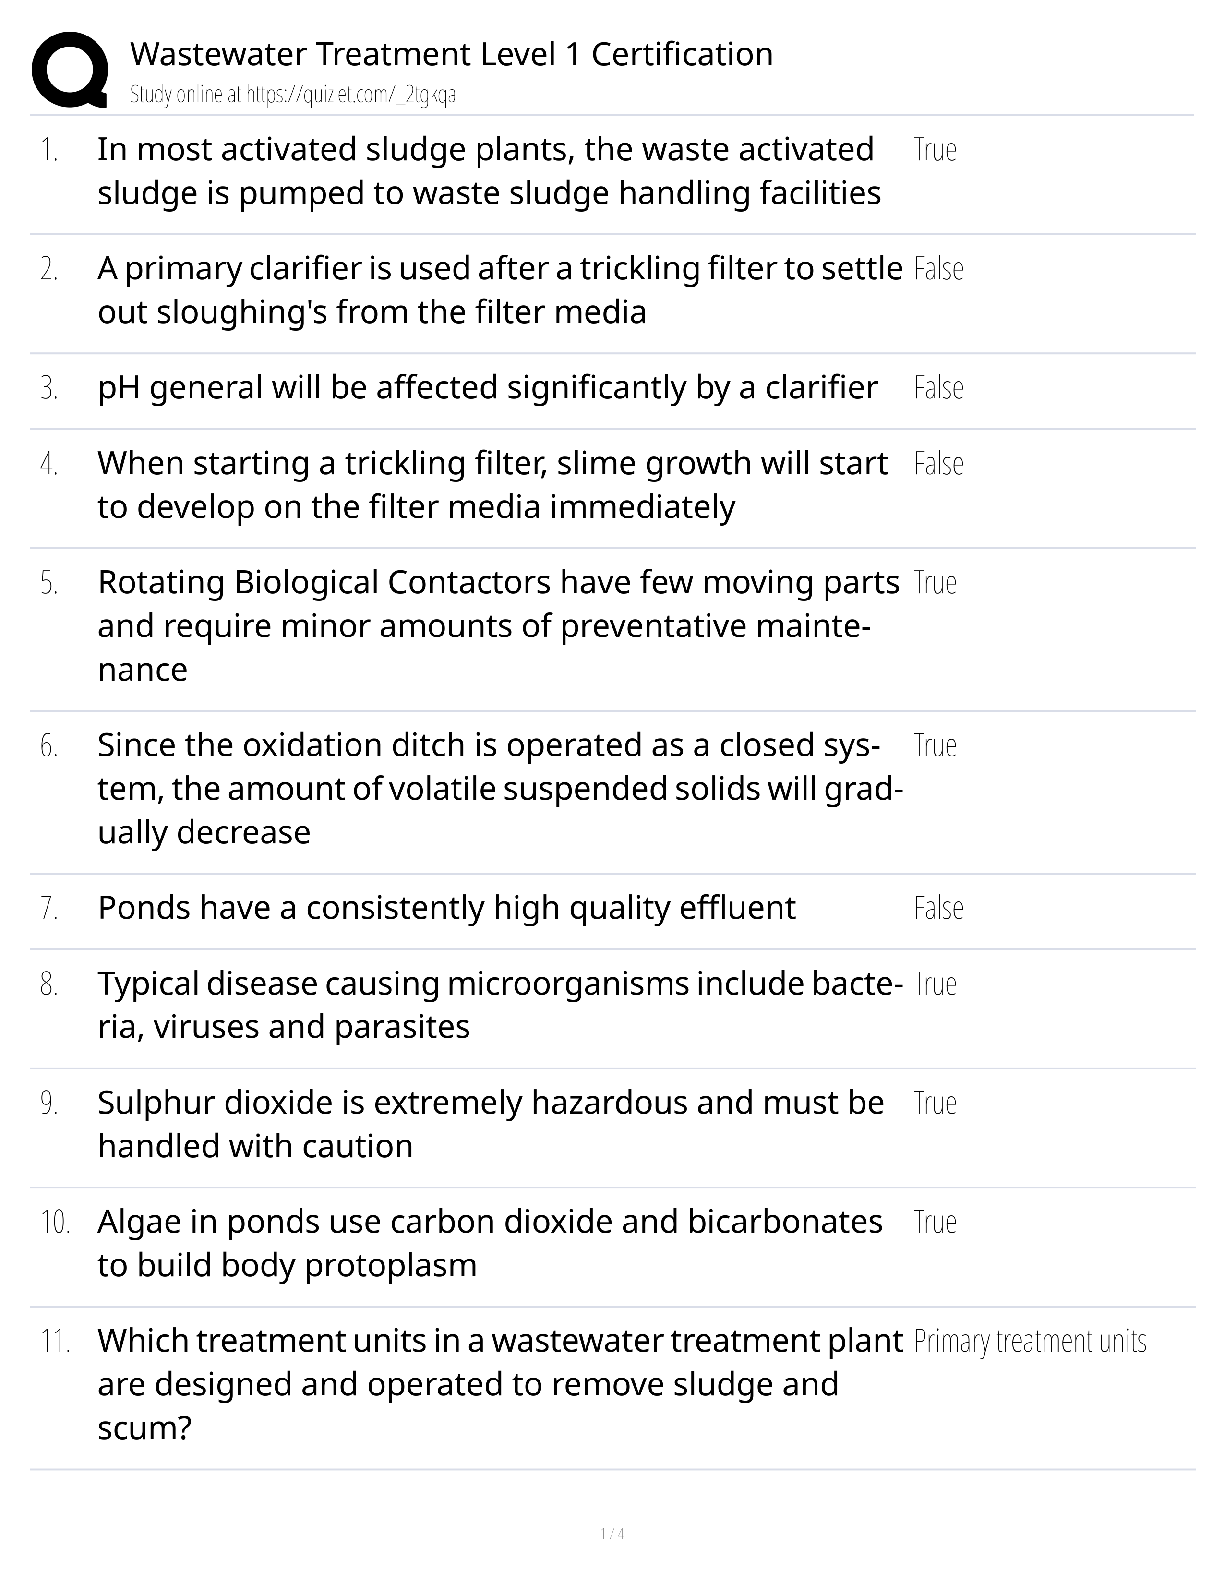Select the disease causing microorganisms question

(x=500, y=1005)
